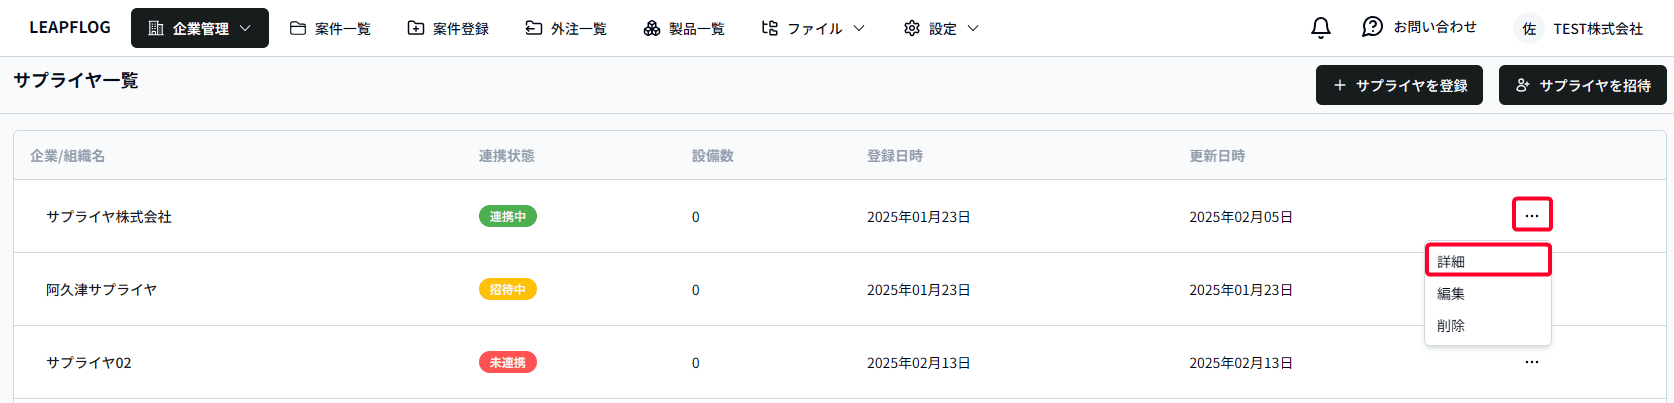Click the notification bell icon
Image resolution: width=1674 pixels, height=403 pixels.
point(1320,28)
